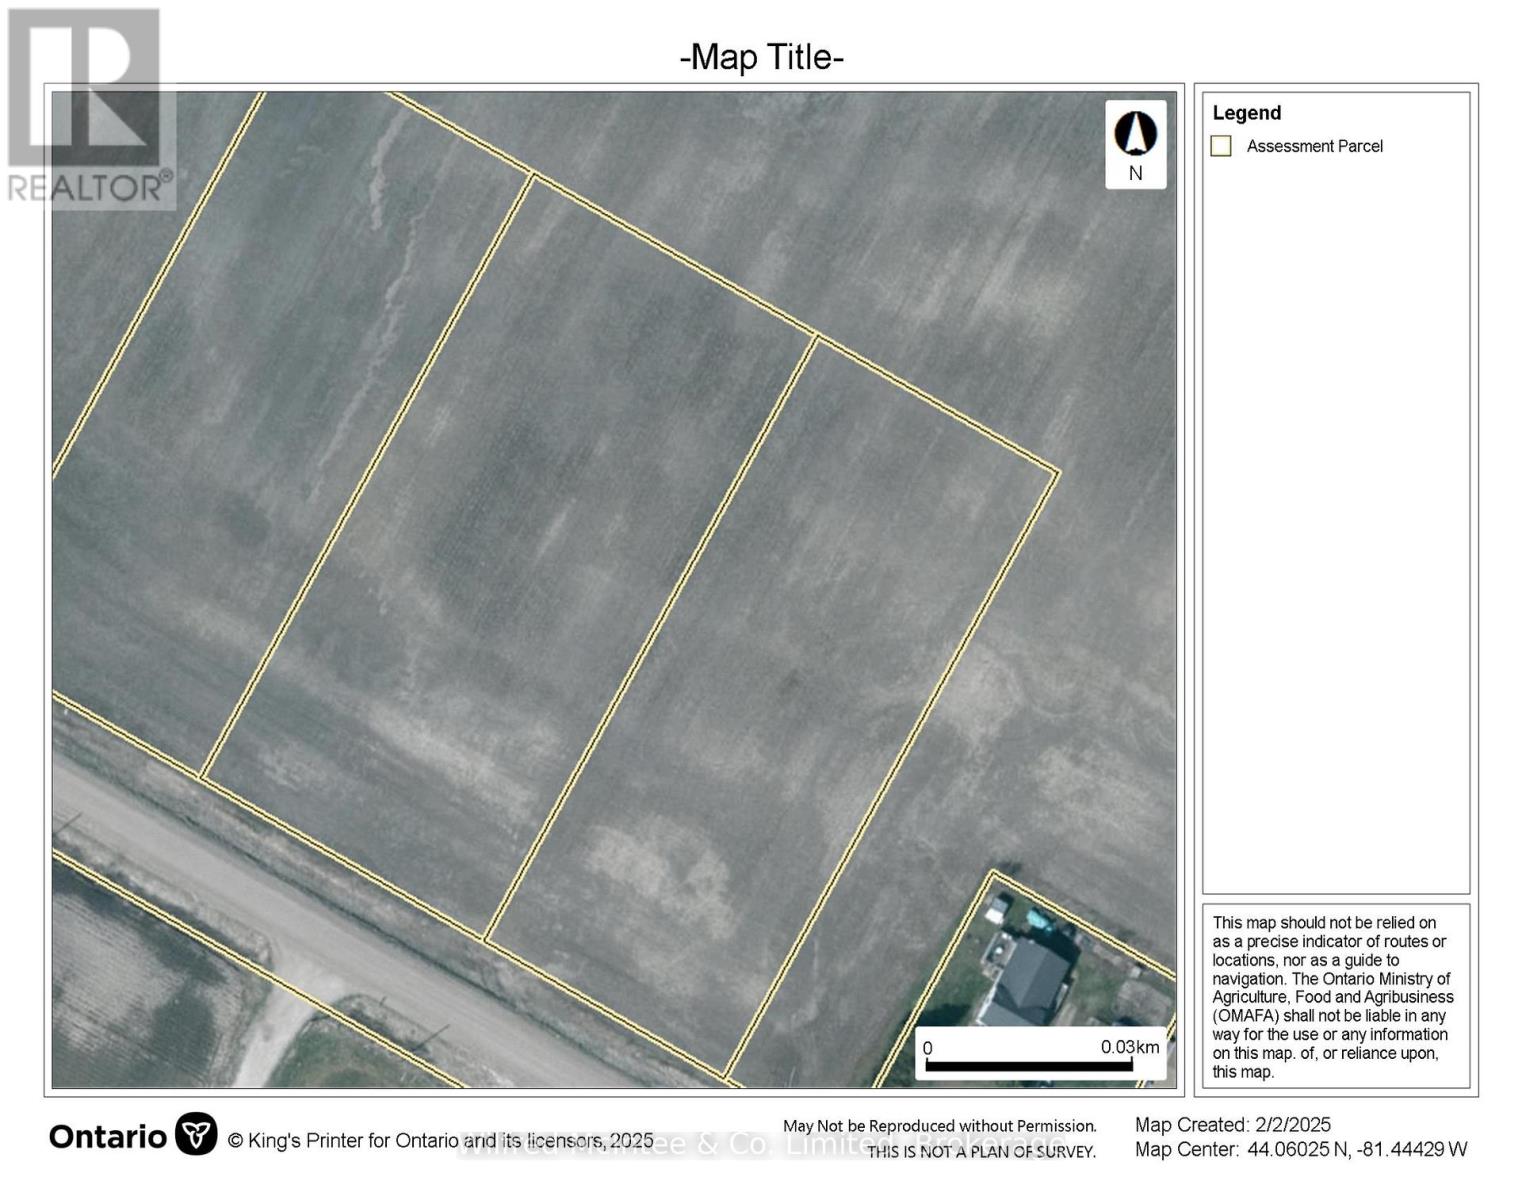This screenshot has height=1200, width=1522.
Task: Click the Map Center coordinates text
Action: [x=1301, y=1150]
